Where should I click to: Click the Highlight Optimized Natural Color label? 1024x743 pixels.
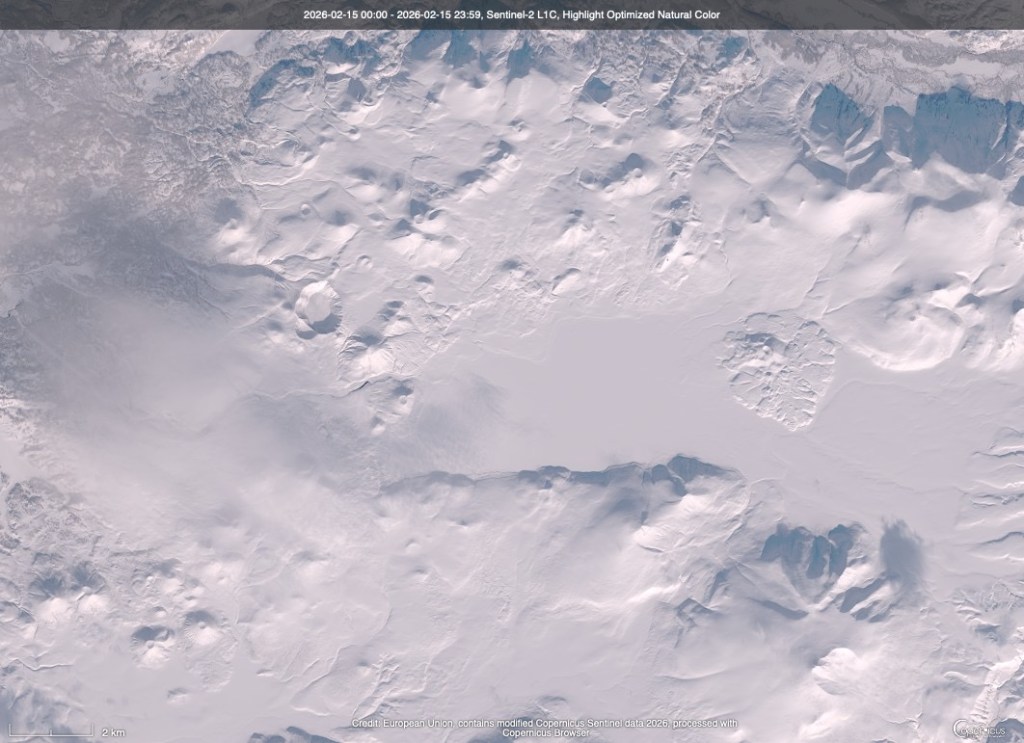pyautogui.click(x=642, y=15)
